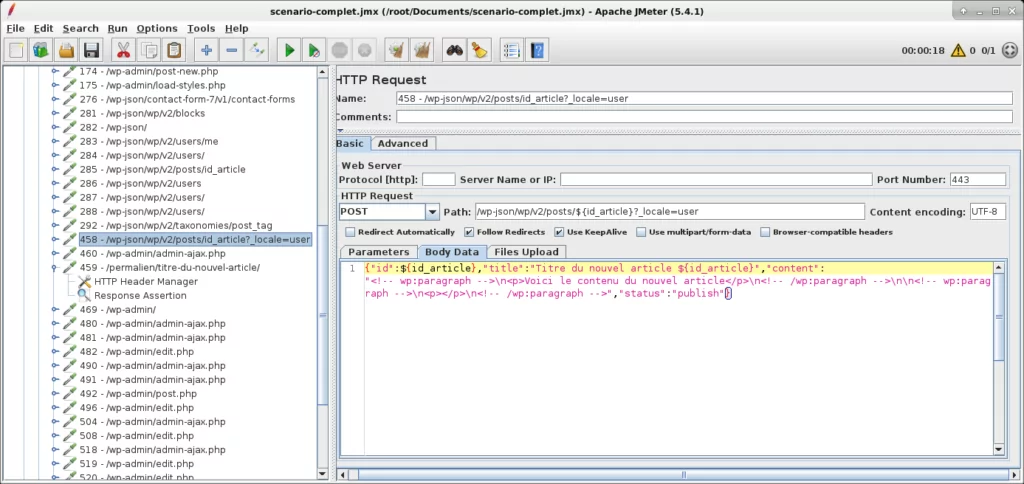
Task: Select the HTTP Header Manager element
Action: coord(146,282)
